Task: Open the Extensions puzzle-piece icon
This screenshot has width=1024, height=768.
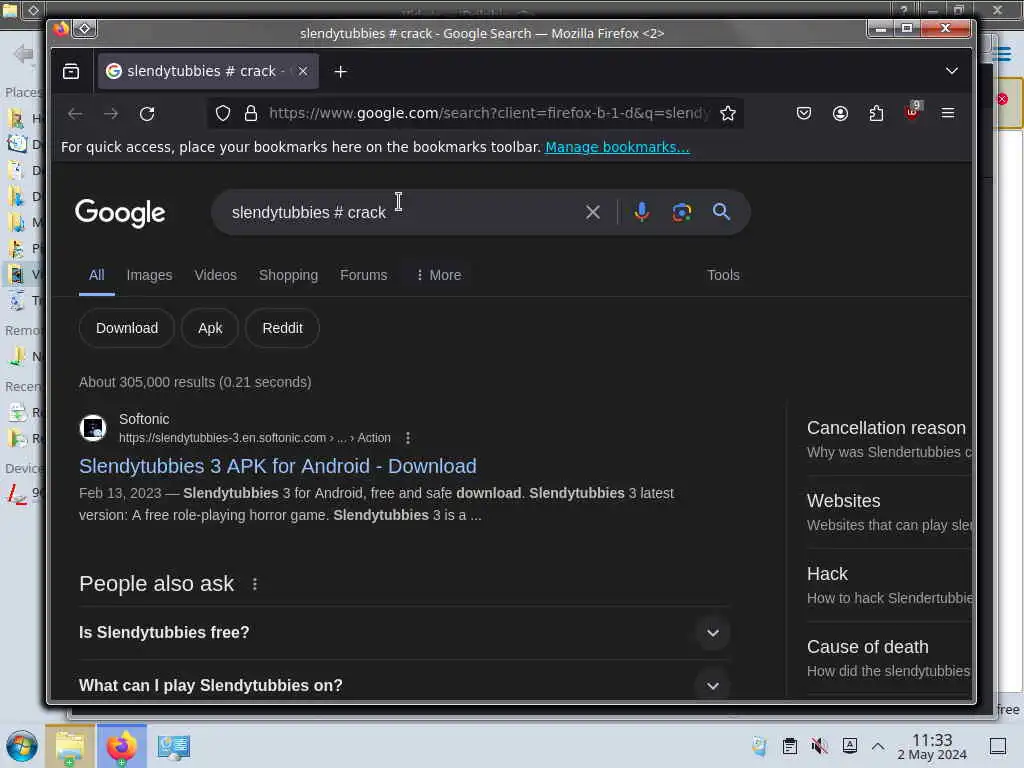Action: point(876,114)
